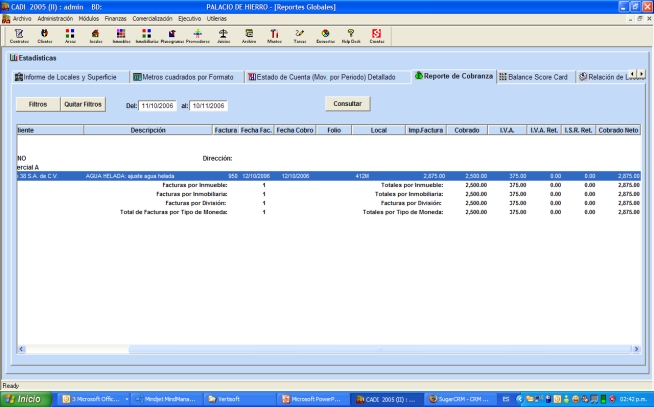The width and height of the screenshot is (654, 407).
Task: Click the 'Del' start date field
Action: click(x=158, y=105)
